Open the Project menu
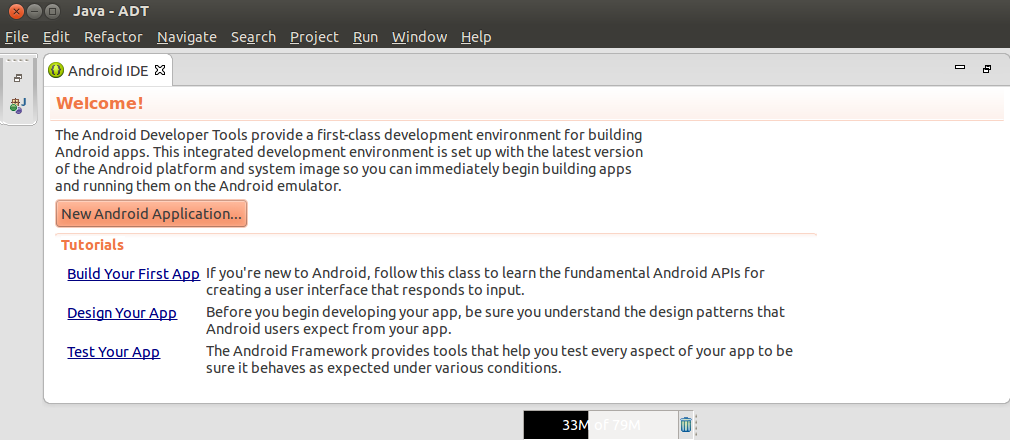Viewport: 1010px width, 440px height. tap(314, 37)
